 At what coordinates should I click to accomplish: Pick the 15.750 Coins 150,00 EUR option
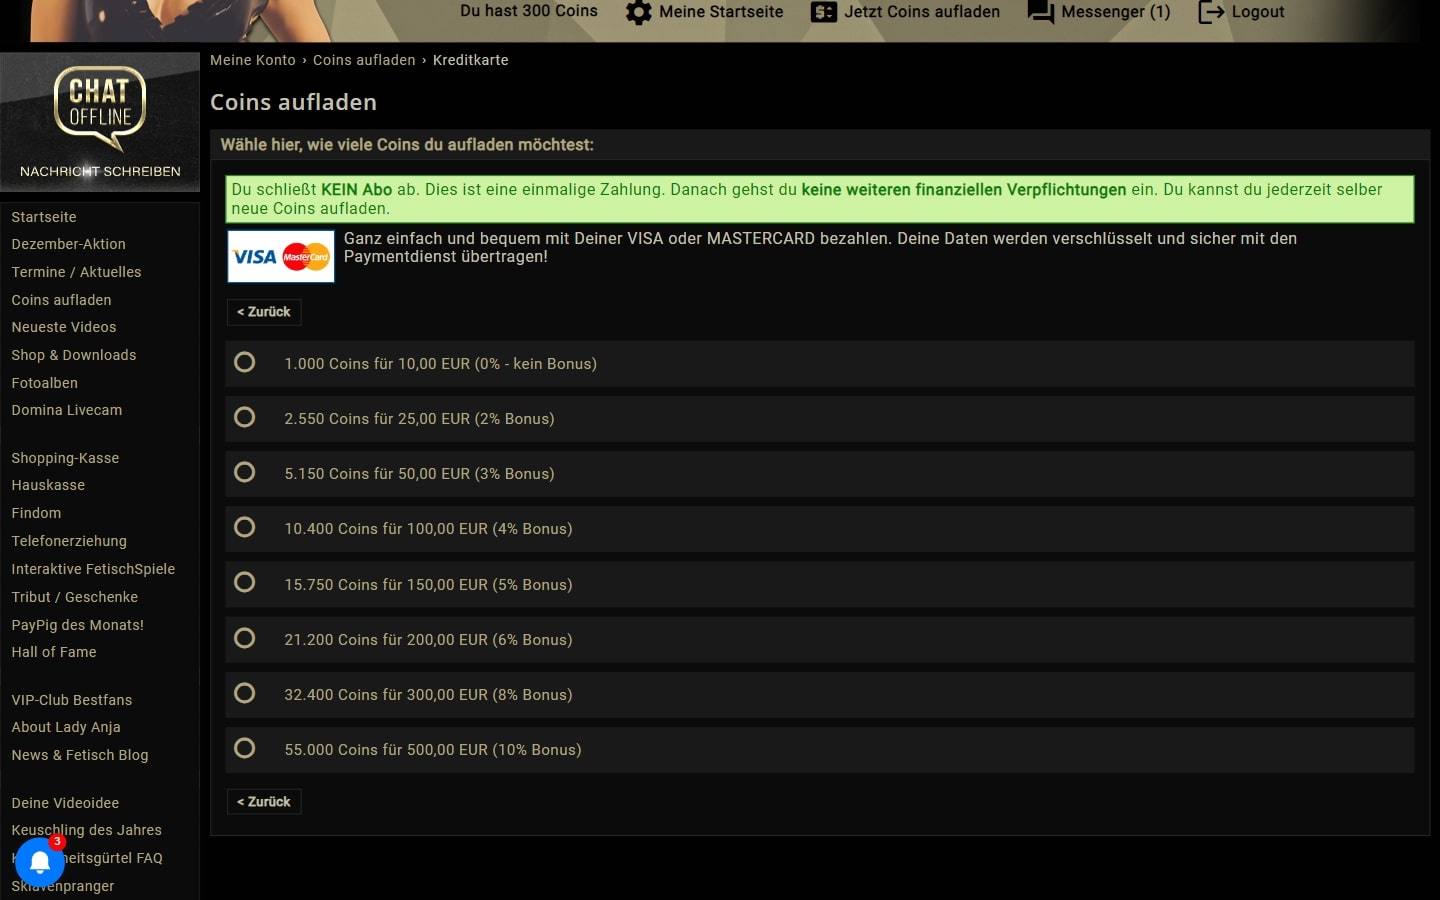click(245, 583)
